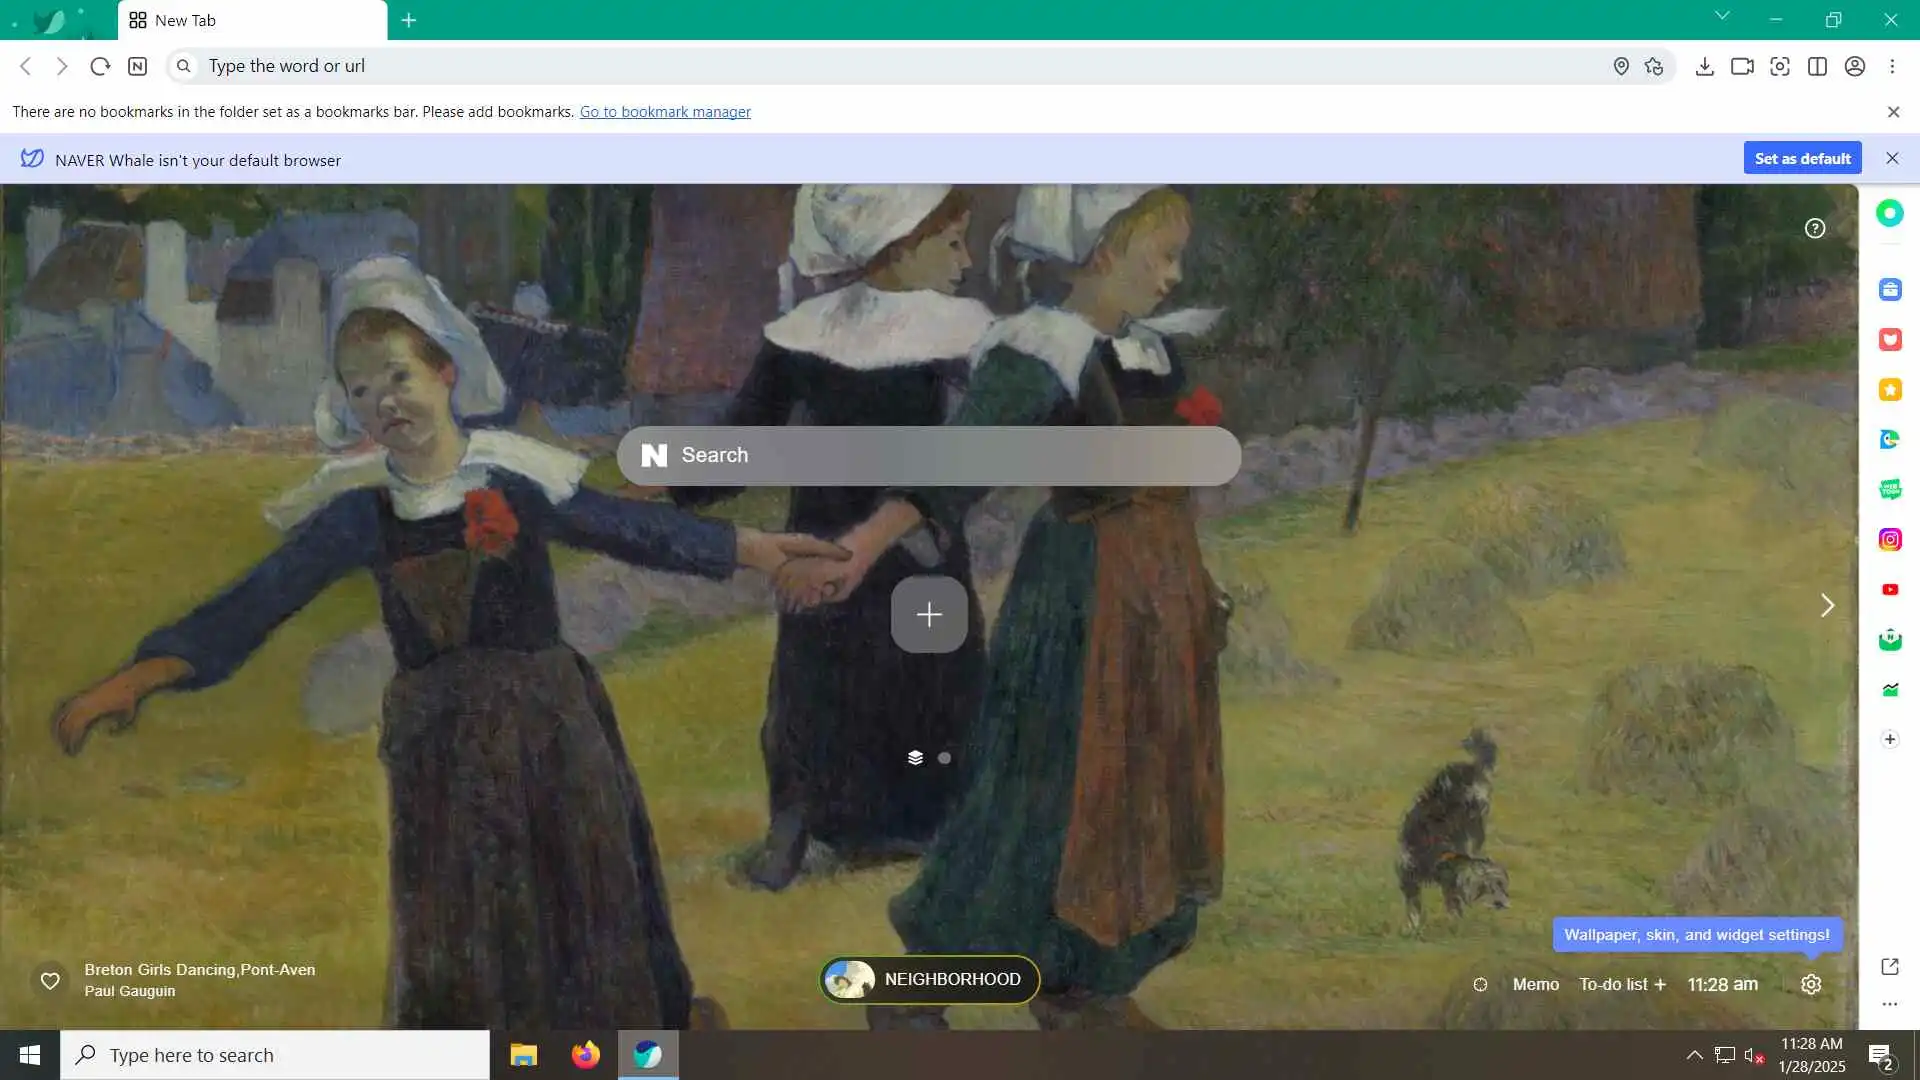Toggle bookmark star in address bar
The image size is (1920, 1080).
click(1654, 66)
